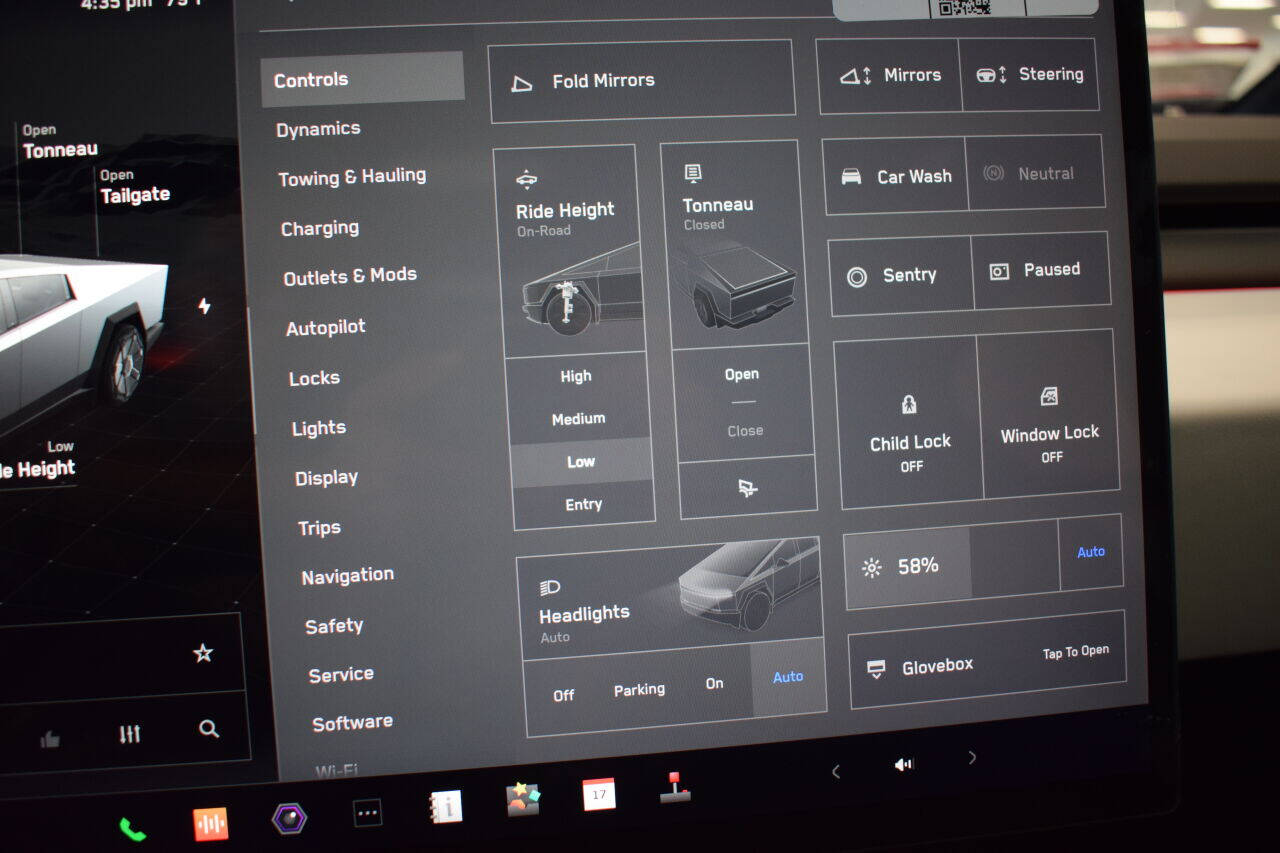
Task: Open Steering adjustment
Action: pos(1029,74)
